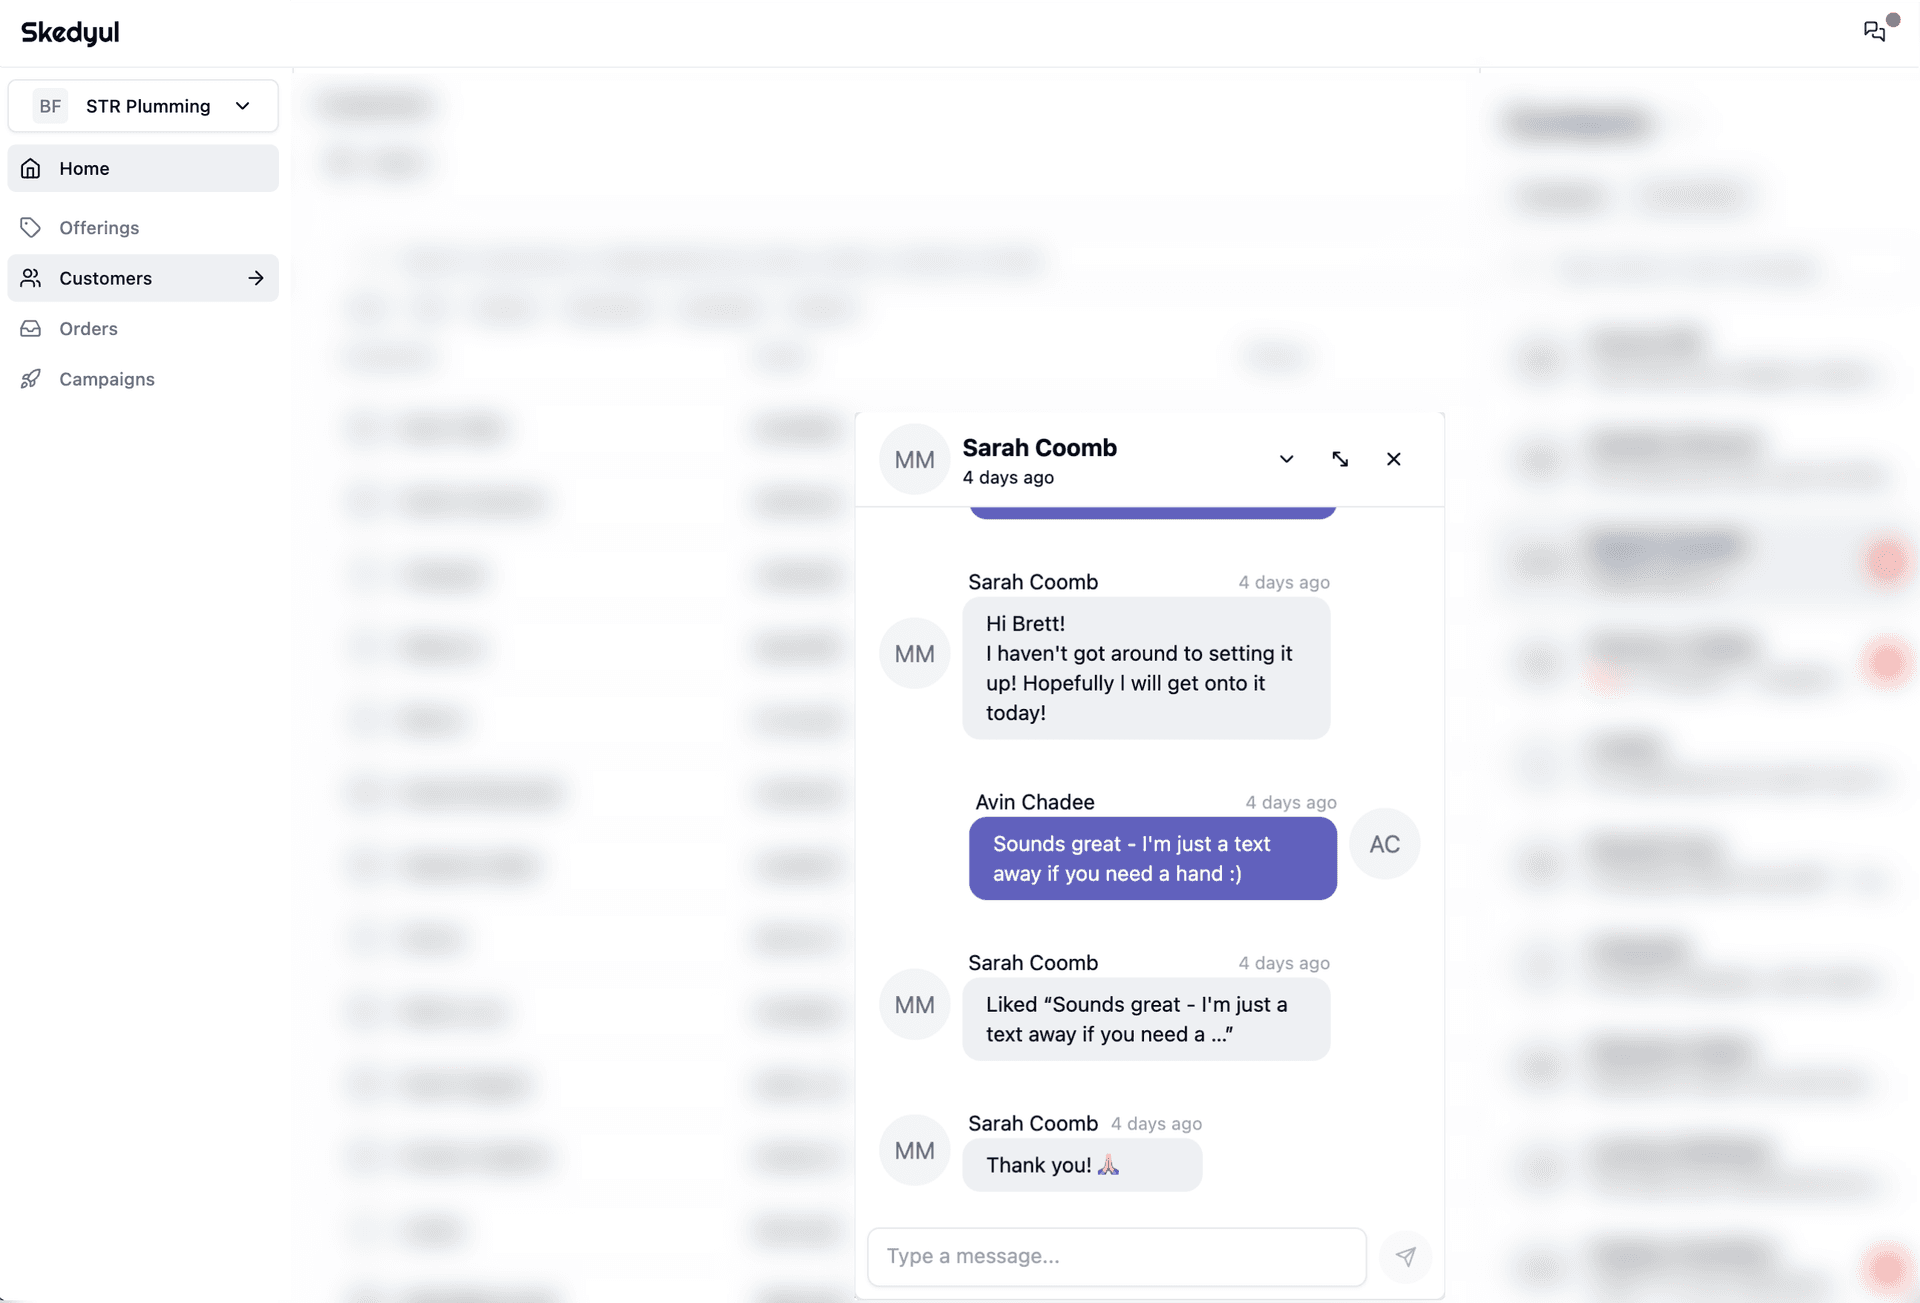The width and height of the screenshot is (1920, 1303).
Task: Click the Home navigation icon
Action: coord(31,167)
